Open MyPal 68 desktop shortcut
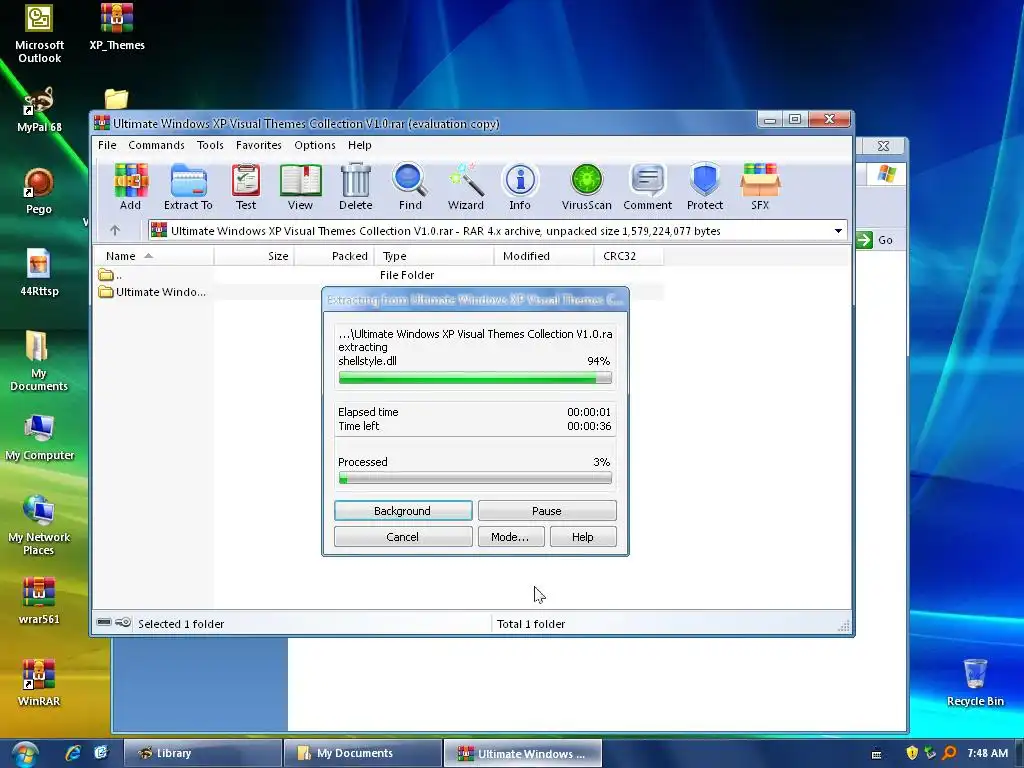Viewport: 1024px width, 768px height. 39,110
